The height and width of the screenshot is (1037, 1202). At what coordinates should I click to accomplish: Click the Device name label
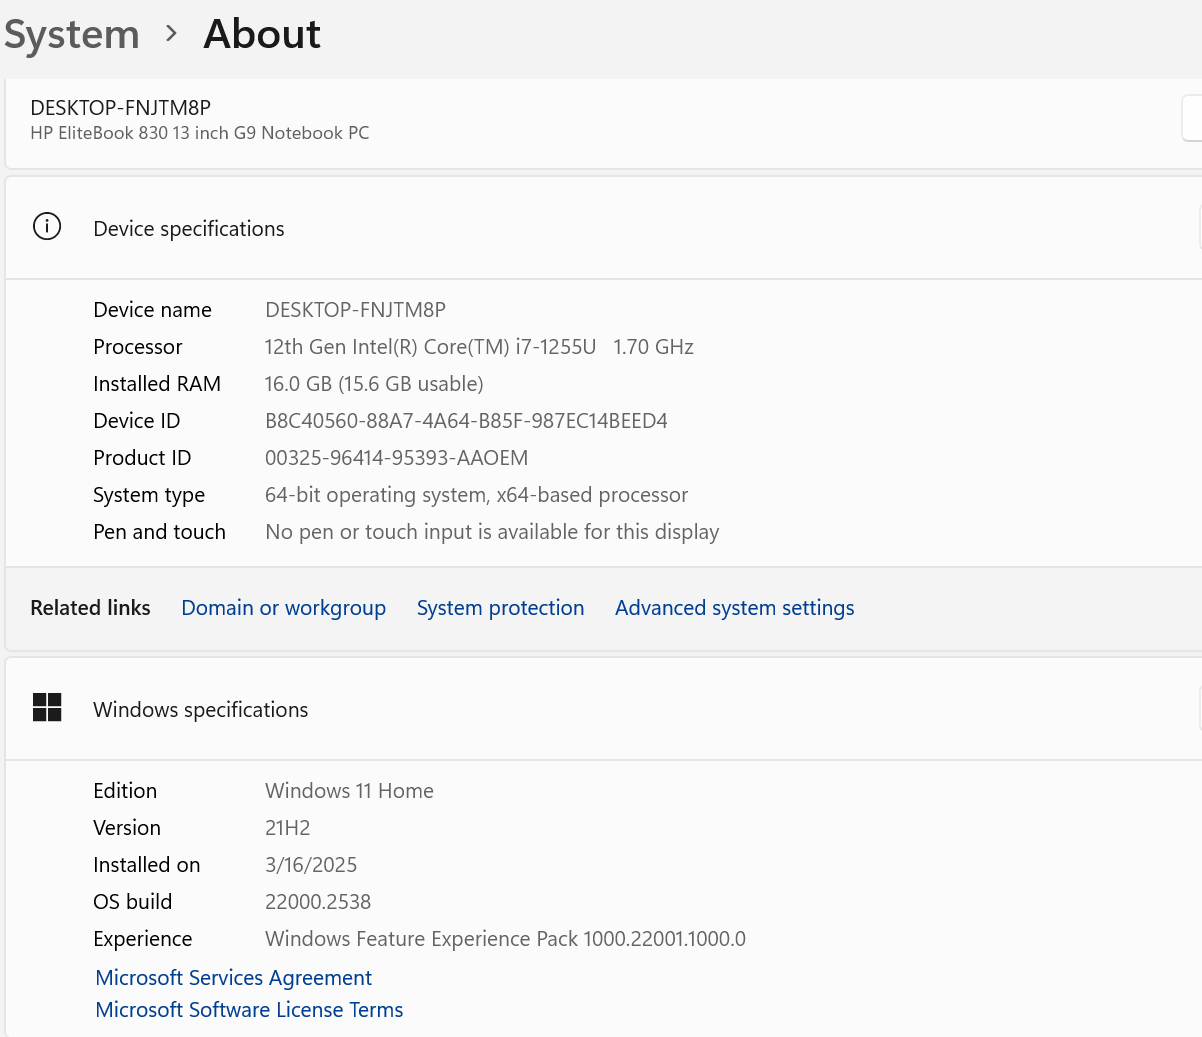coord(153,310)
